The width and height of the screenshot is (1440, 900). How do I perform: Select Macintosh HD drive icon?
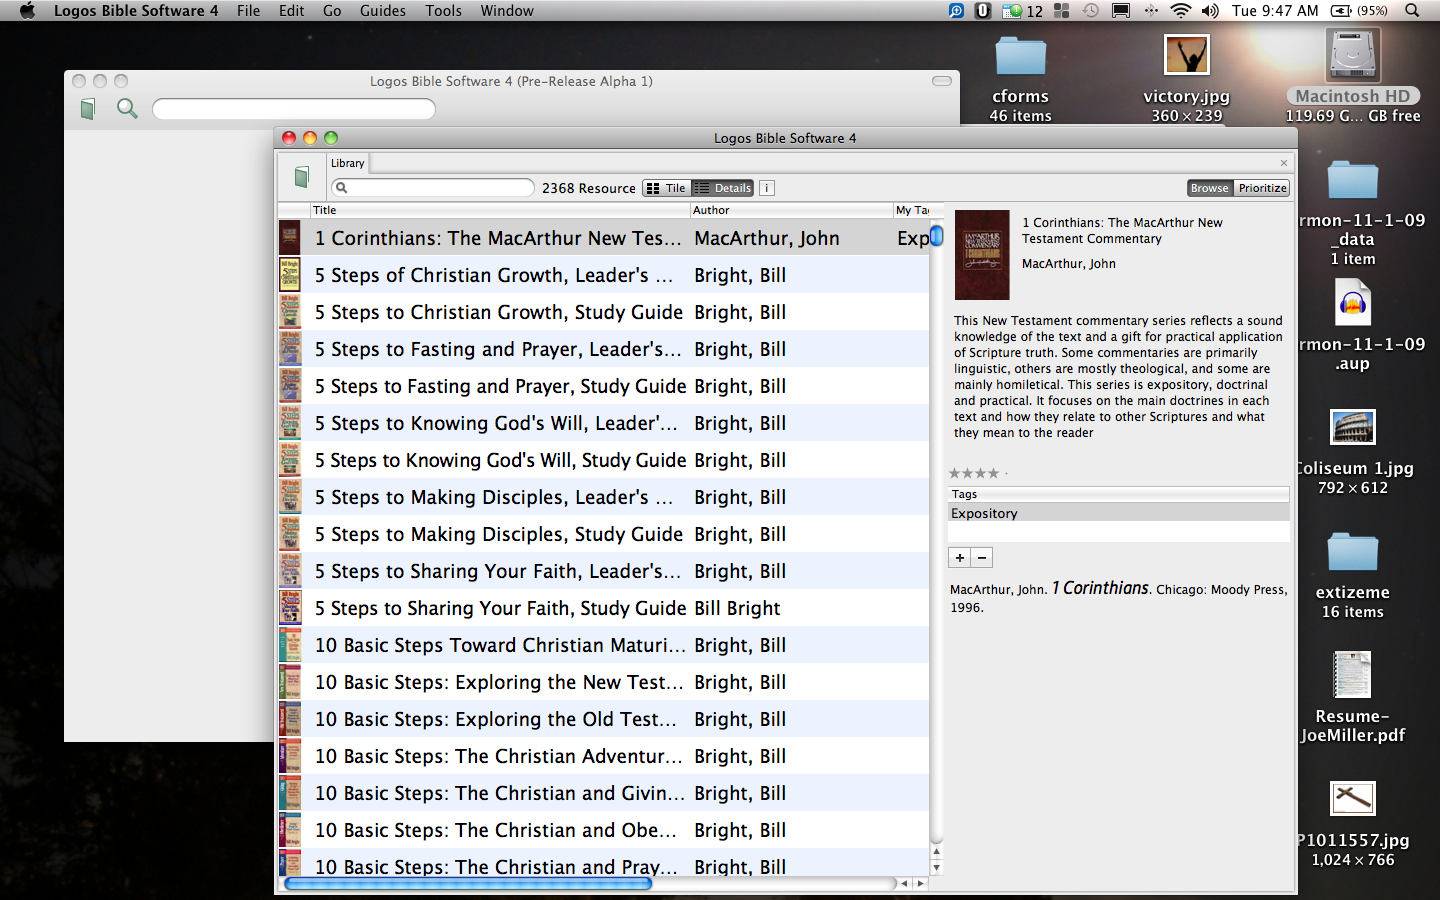coord(1353,55)
